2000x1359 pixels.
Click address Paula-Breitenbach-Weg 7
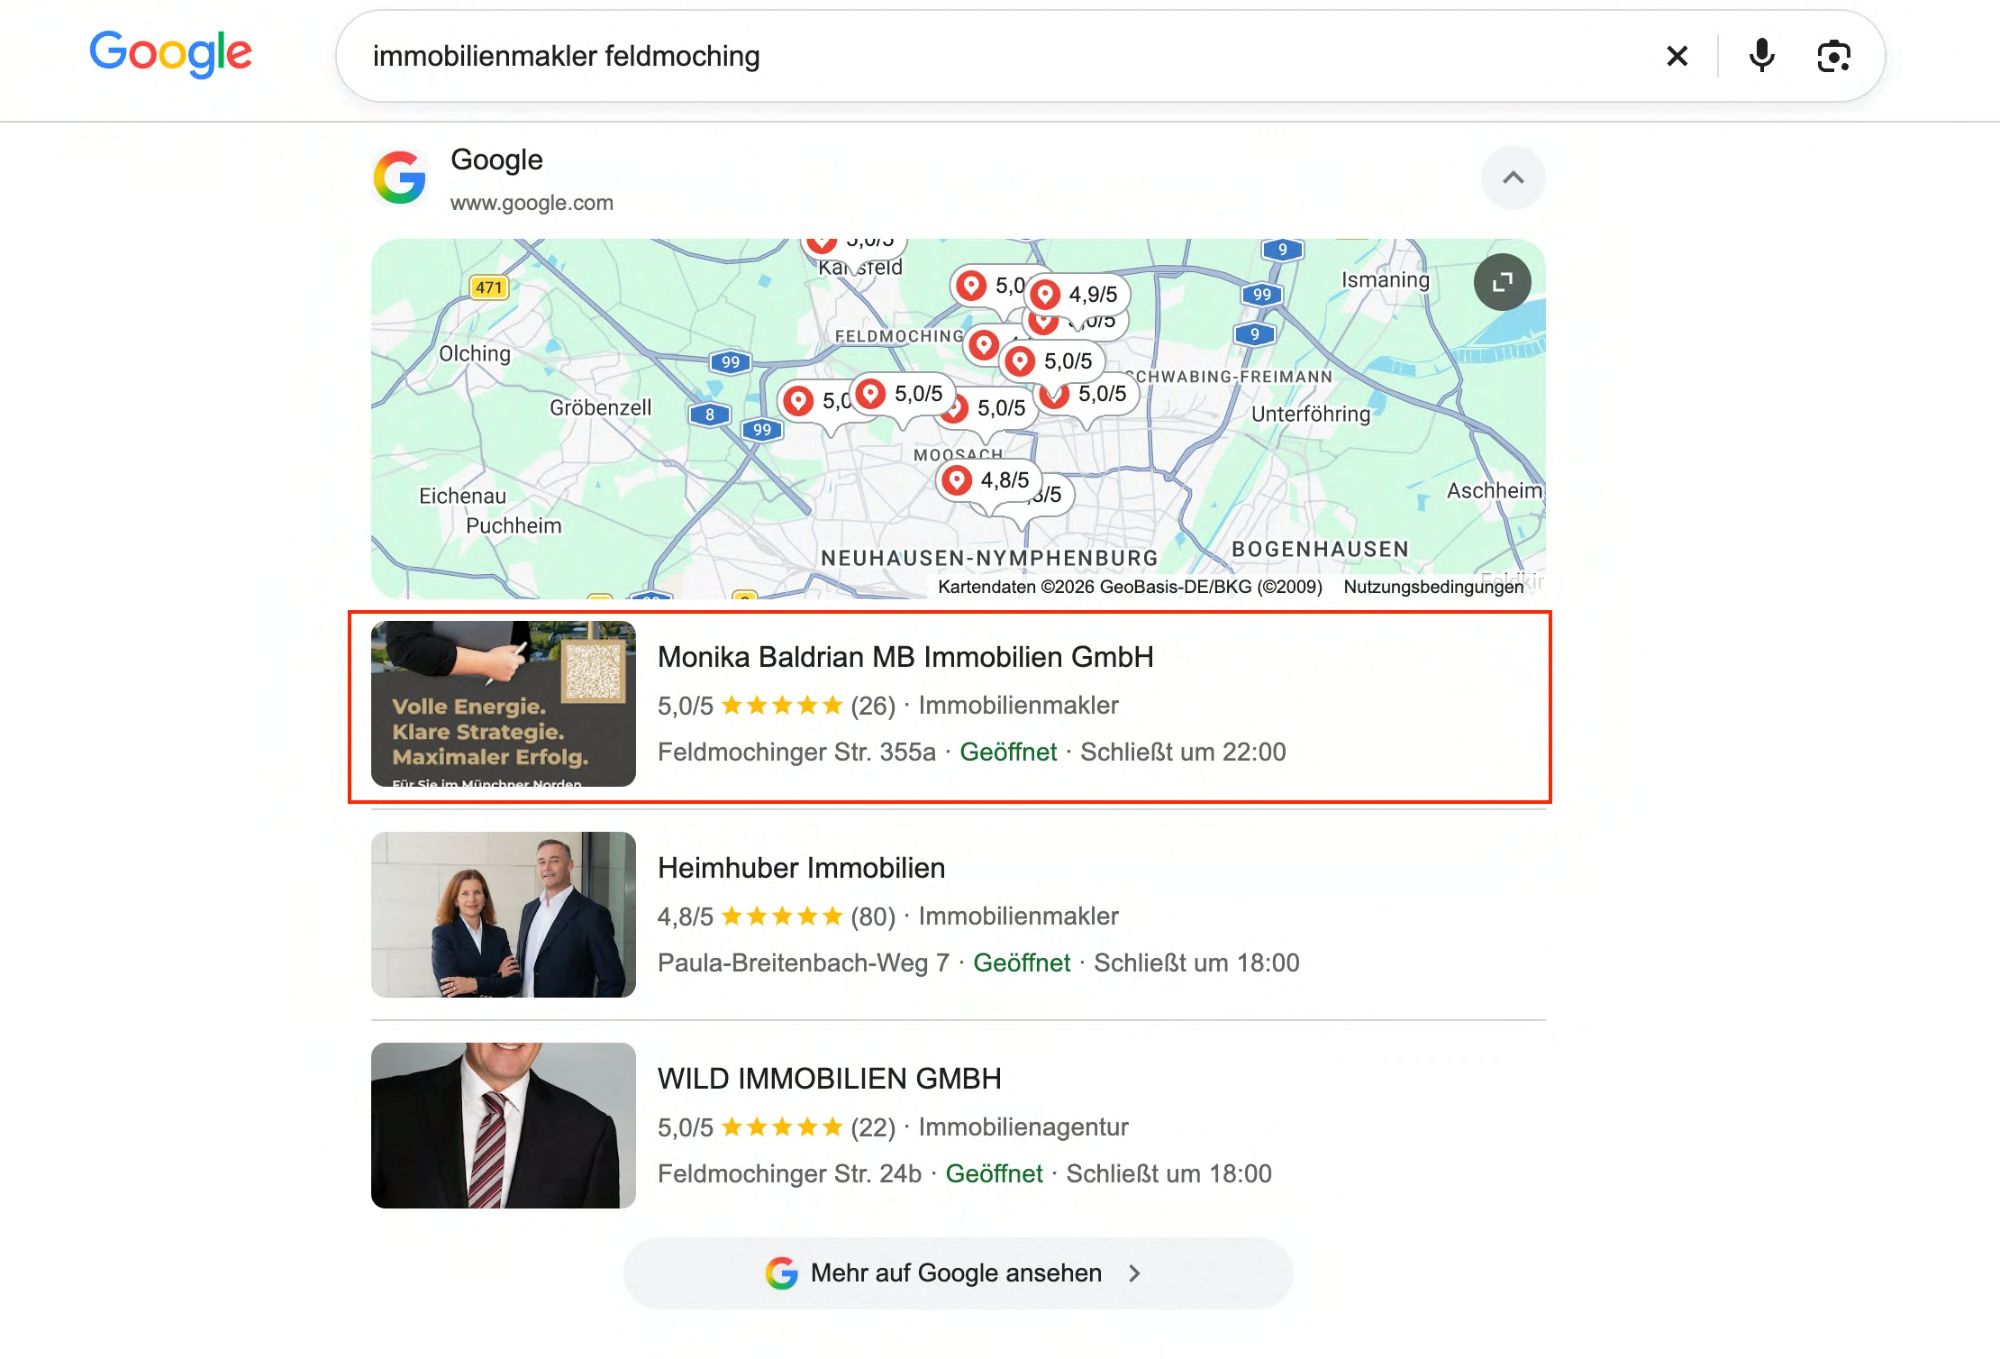click(x=803, y=963)
